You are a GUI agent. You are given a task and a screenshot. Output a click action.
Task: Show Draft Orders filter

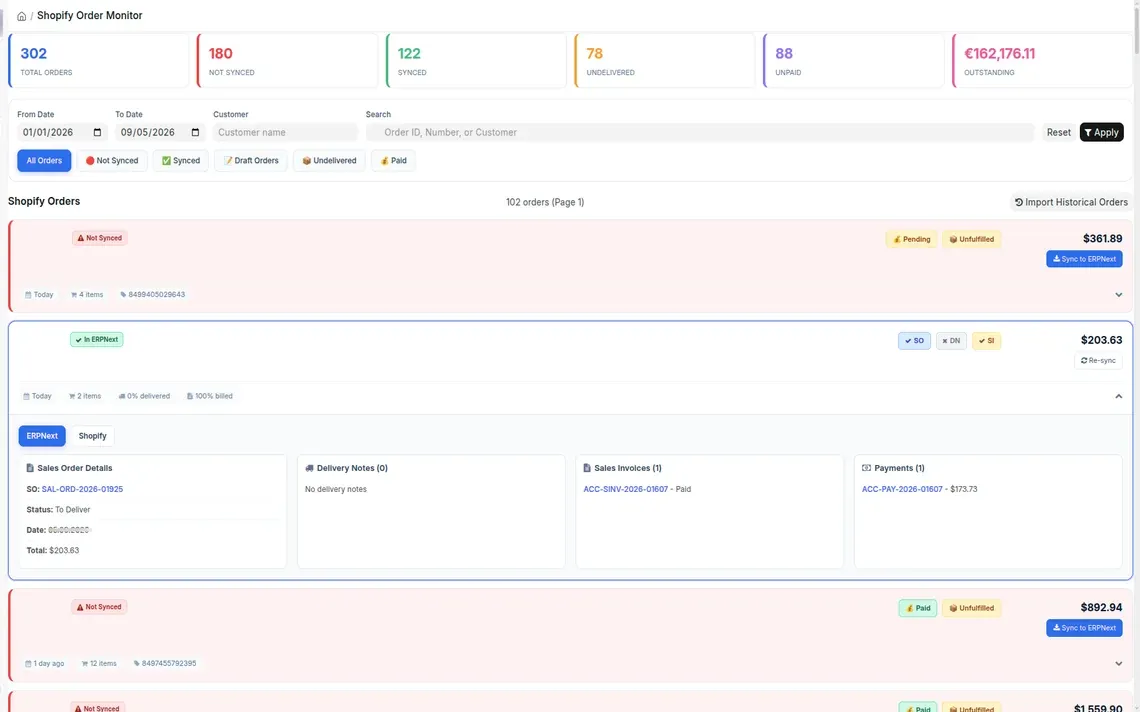tap(251, 161)
